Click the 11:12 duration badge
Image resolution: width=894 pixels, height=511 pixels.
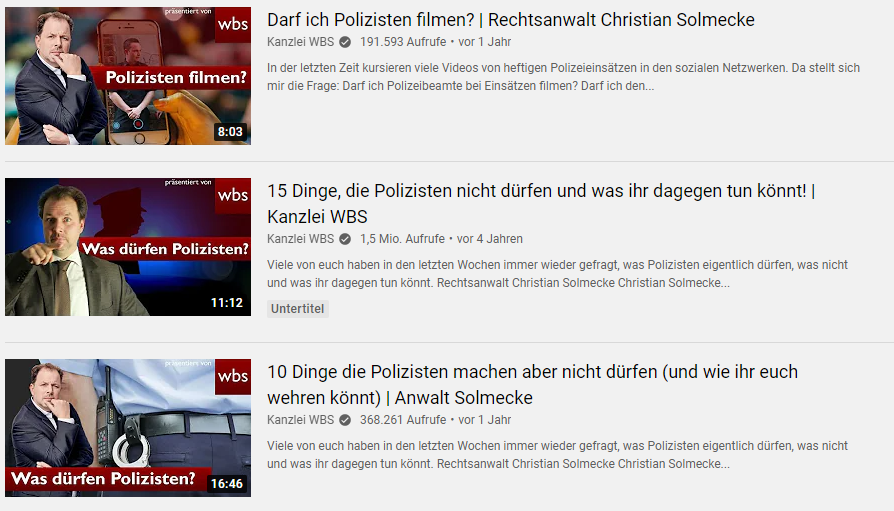click(x=227, y=303)
